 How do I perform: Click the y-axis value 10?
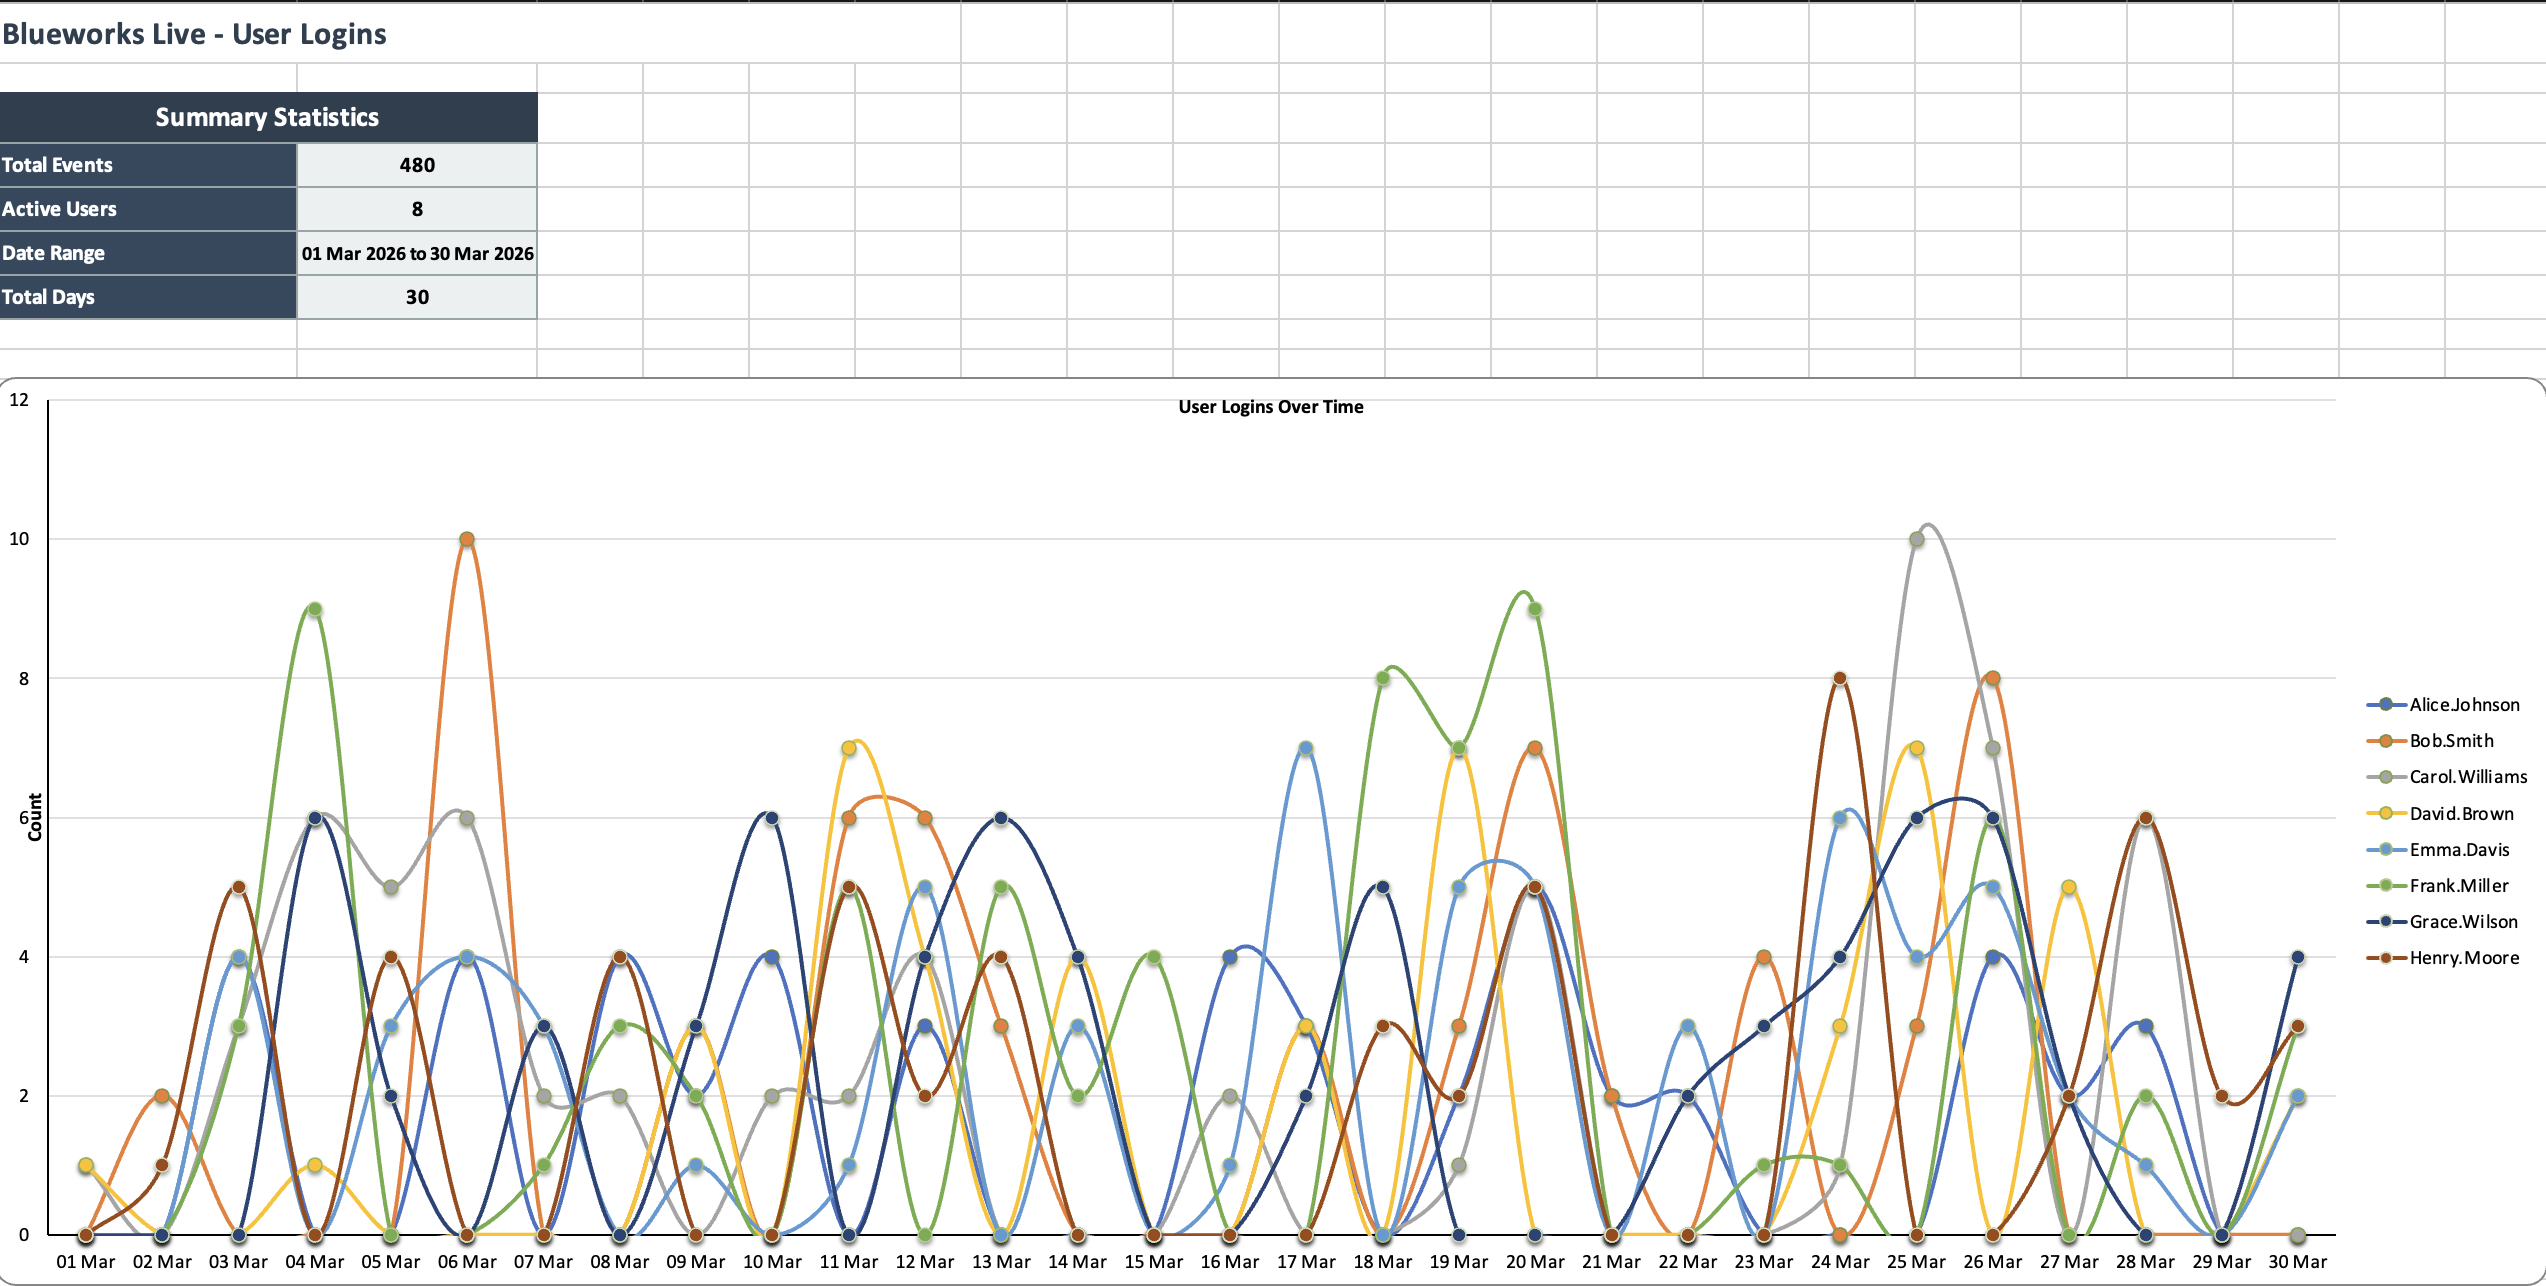click(19, 539)
